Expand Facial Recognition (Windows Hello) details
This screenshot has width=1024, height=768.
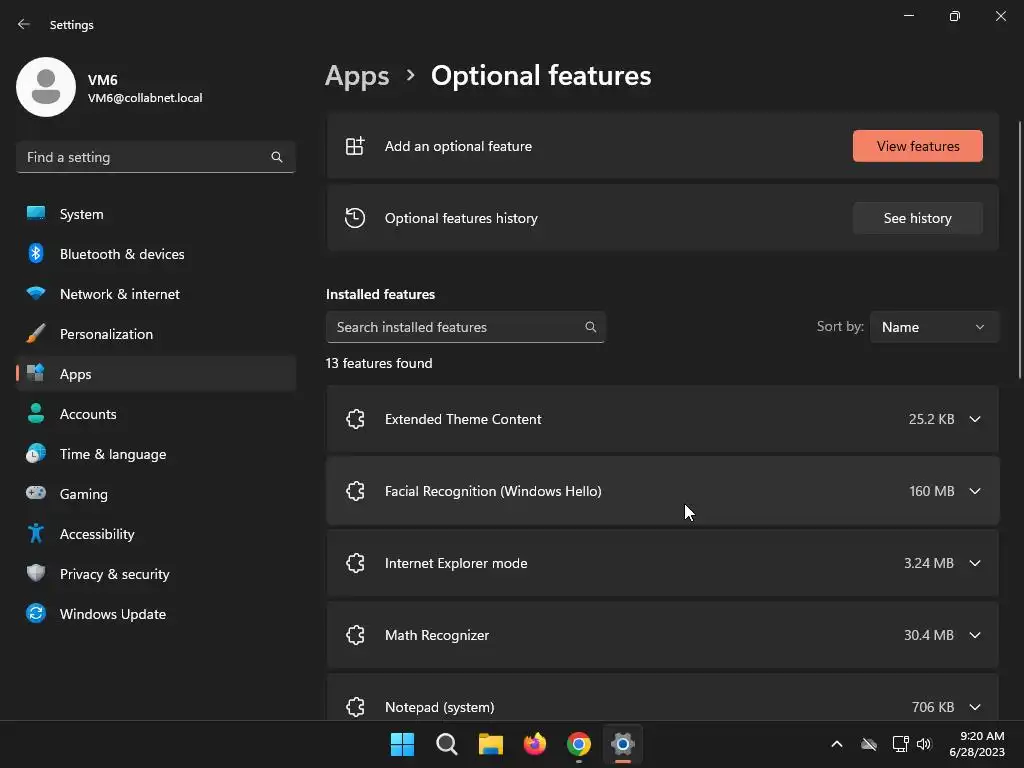975,491
